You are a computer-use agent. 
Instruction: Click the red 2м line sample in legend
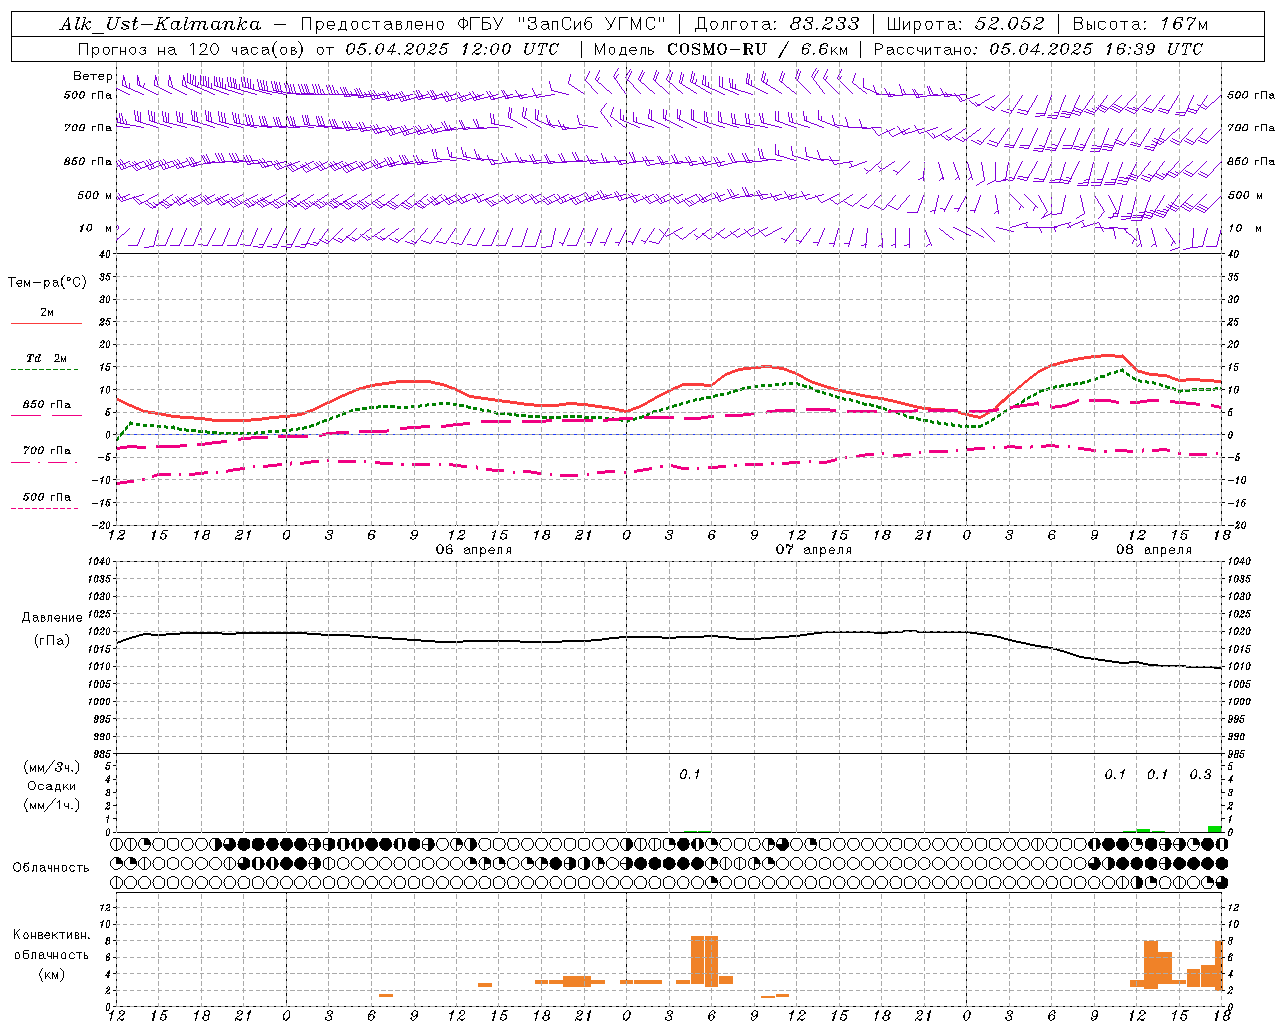(x=46, y=323)
